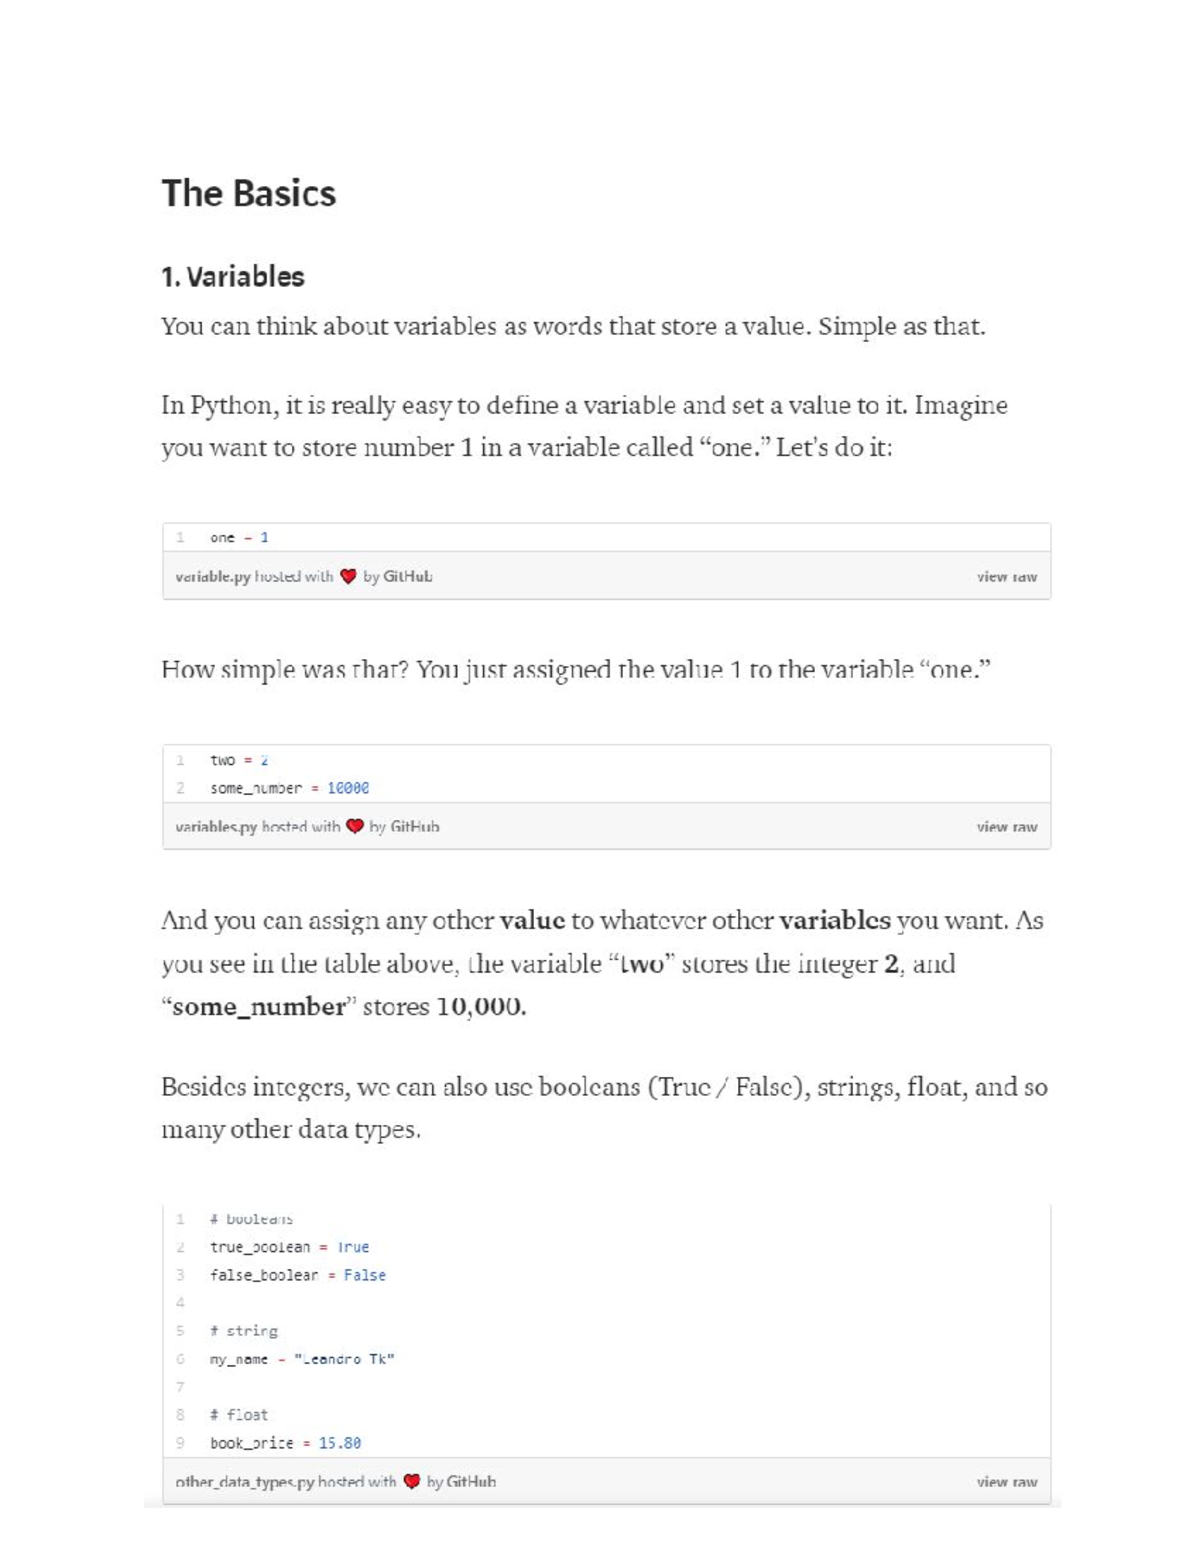The image size is (1200, 1553).
Task: Click the 'my_name' string assignment line
Action: coord(302,1359)
